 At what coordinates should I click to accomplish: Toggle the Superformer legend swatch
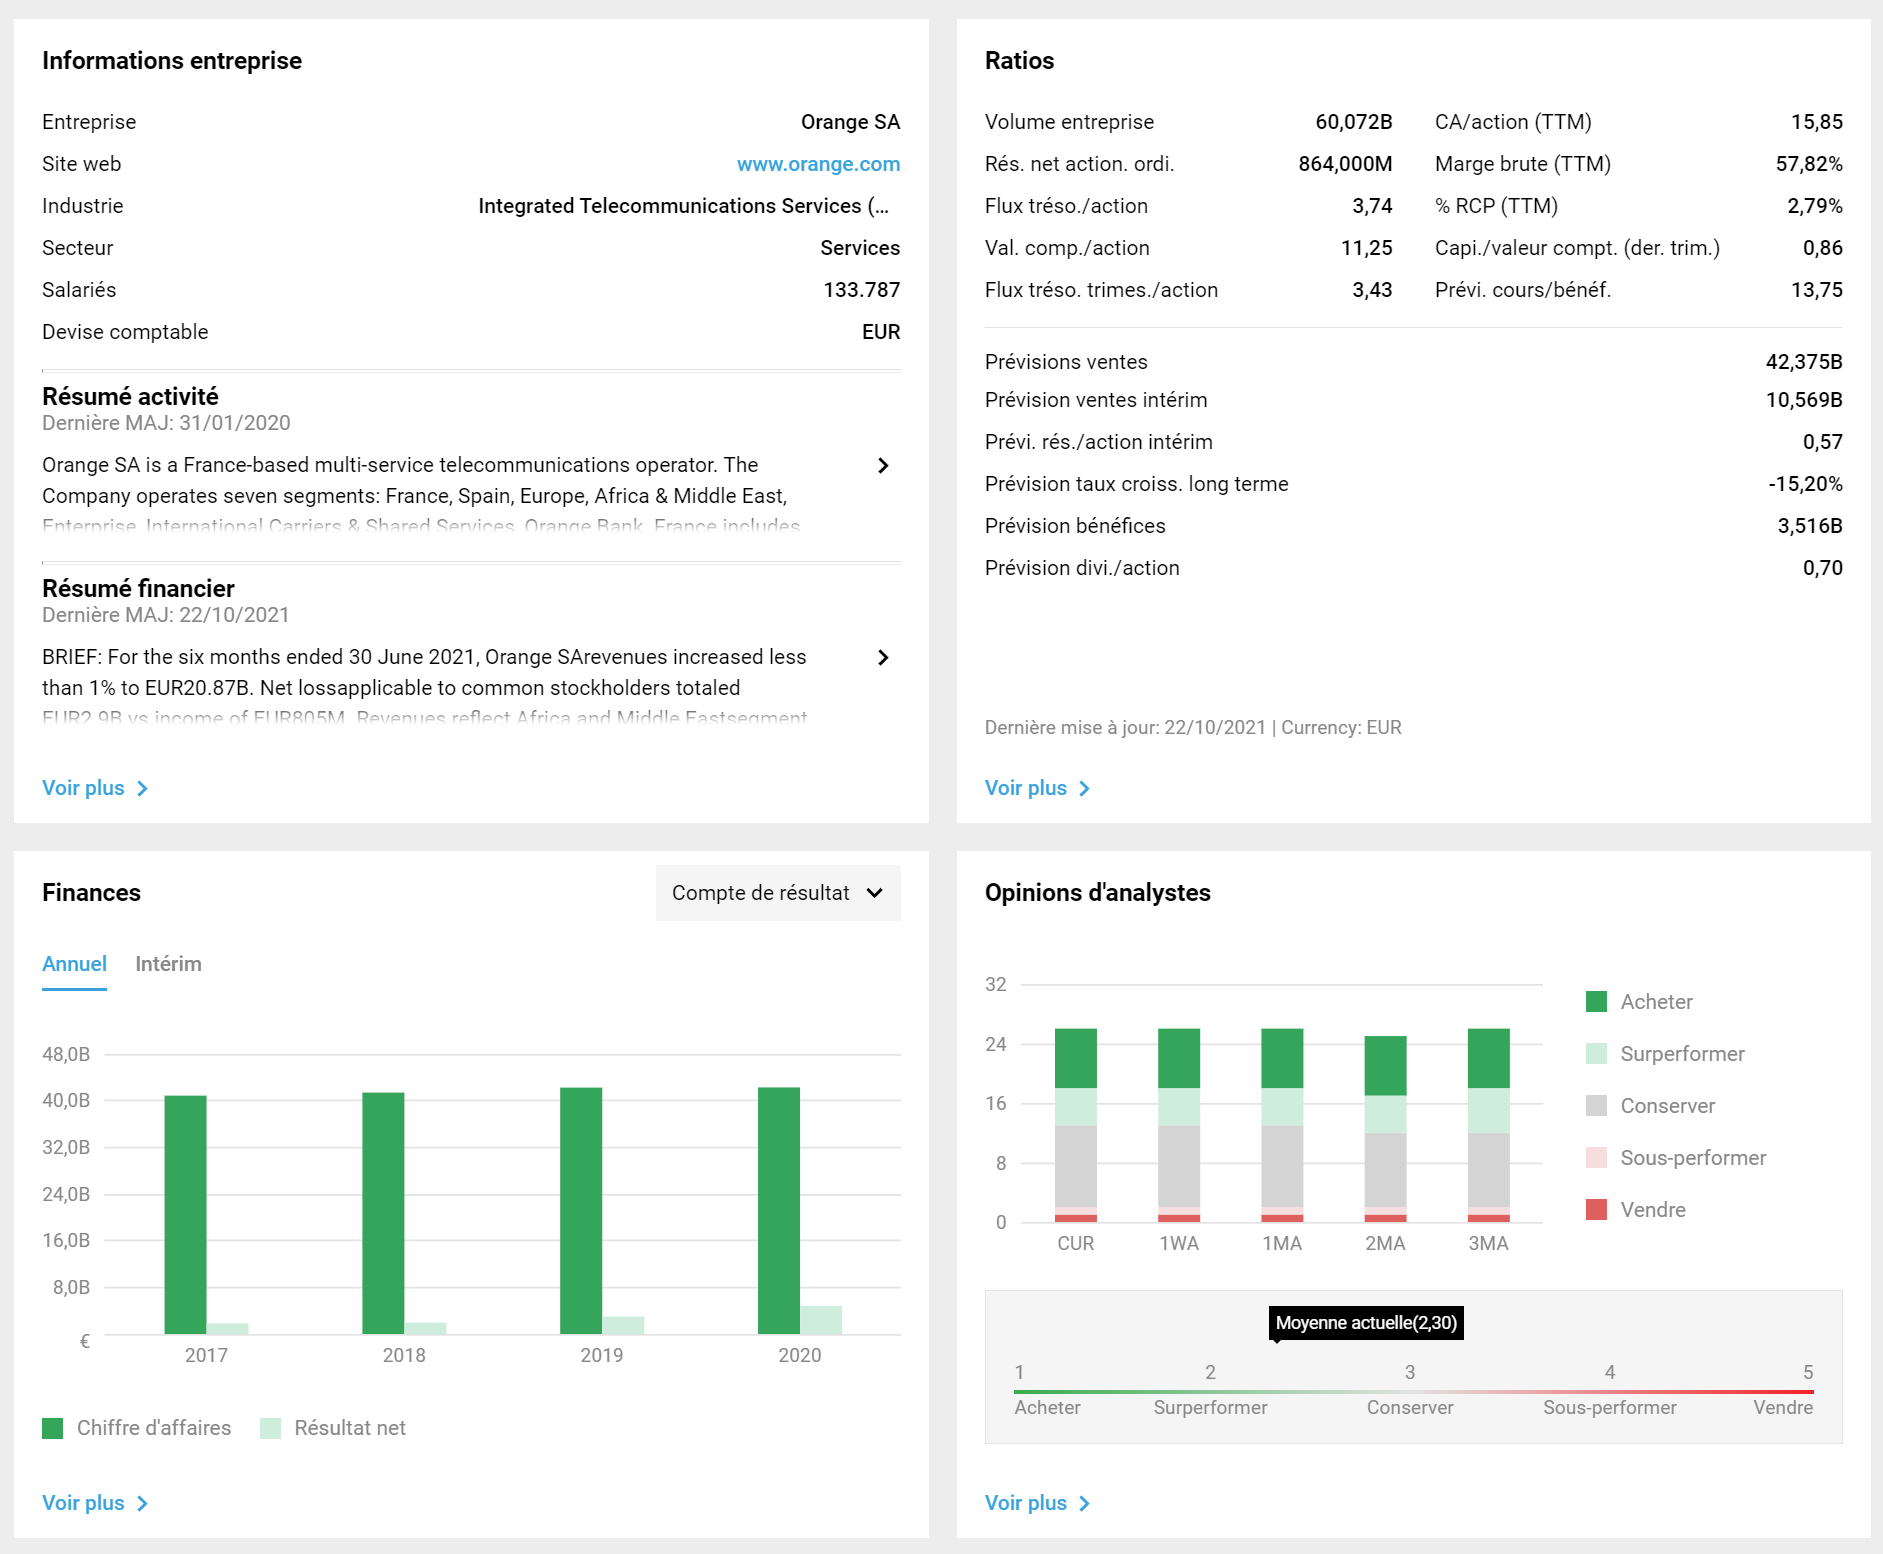coord(1596,1054)
